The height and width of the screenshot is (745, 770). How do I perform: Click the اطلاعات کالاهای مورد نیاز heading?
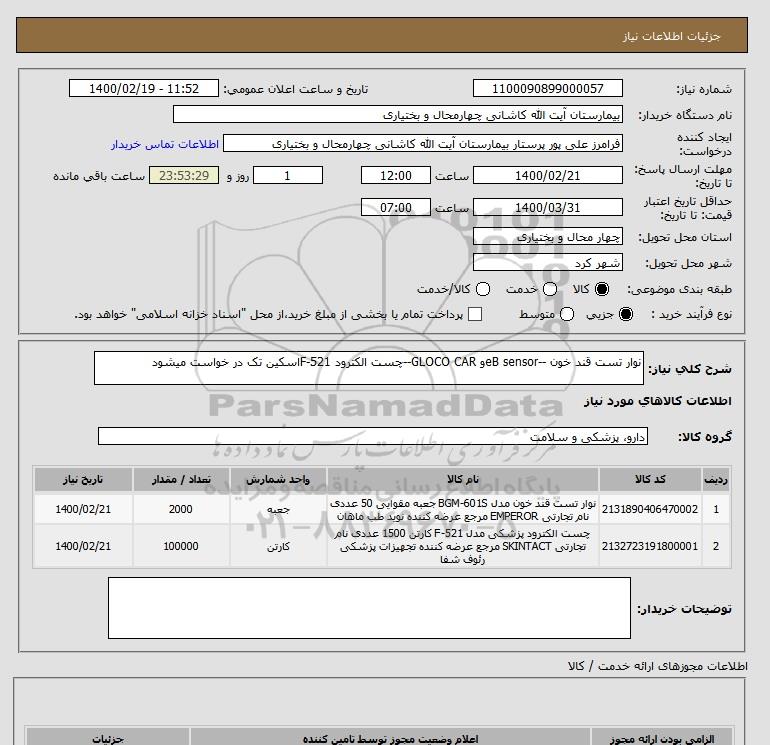(658, 401)
